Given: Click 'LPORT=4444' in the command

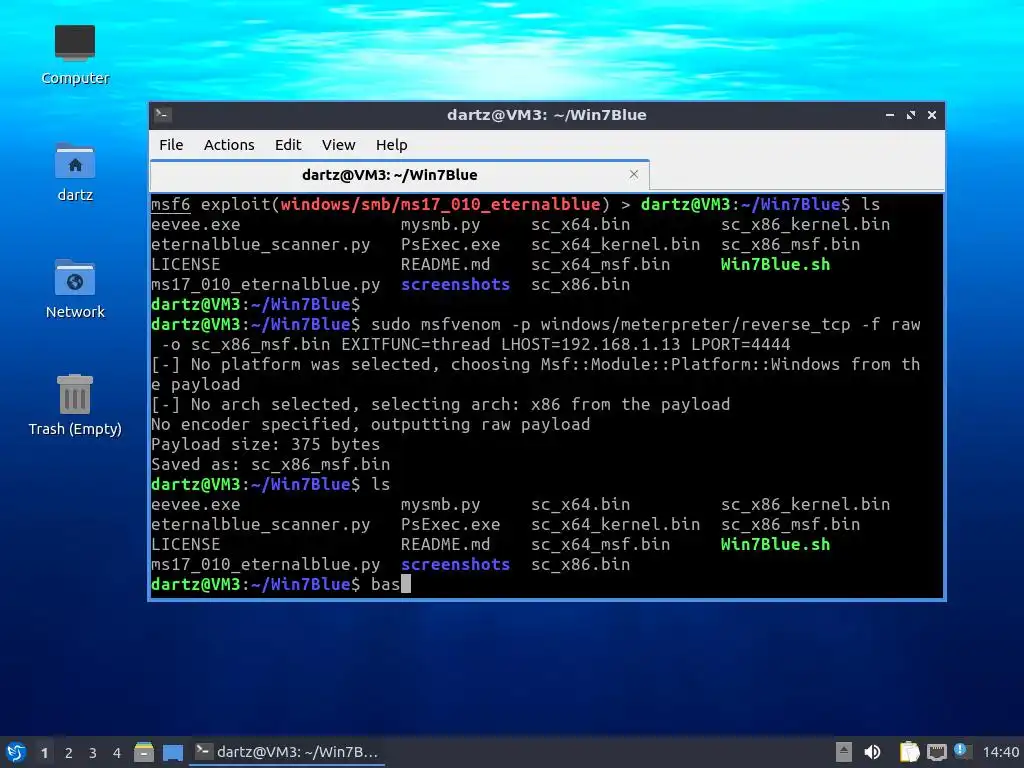Looking at the screenshot, I should pos(741,345).
